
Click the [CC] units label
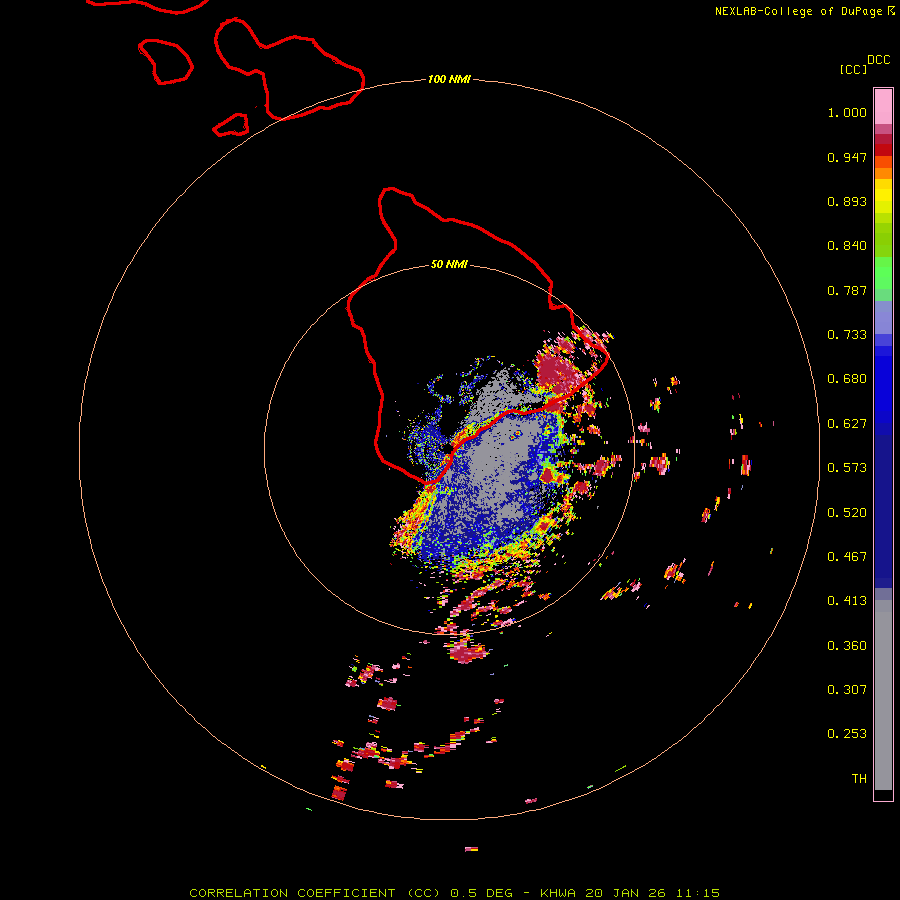[853, 69]
